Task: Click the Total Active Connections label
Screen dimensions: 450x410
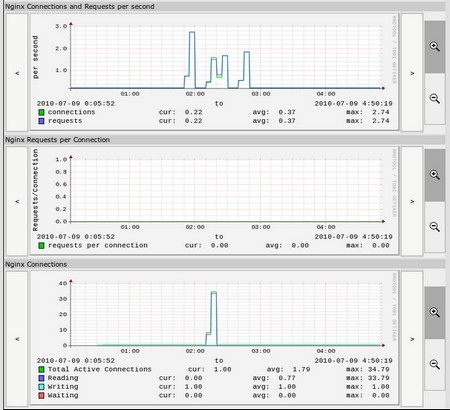Action: (x=99, y=369)
